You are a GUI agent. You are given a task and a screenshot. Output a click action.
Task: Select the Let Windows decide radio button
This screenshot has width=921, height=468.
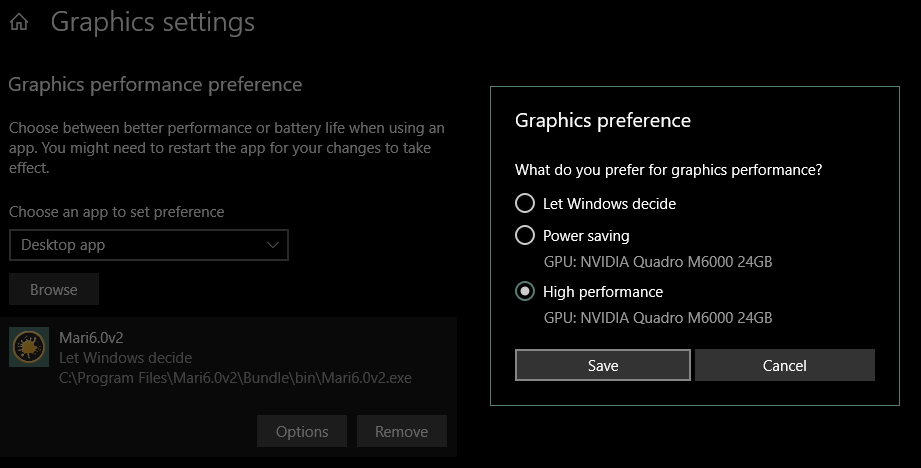coord(525,203)
